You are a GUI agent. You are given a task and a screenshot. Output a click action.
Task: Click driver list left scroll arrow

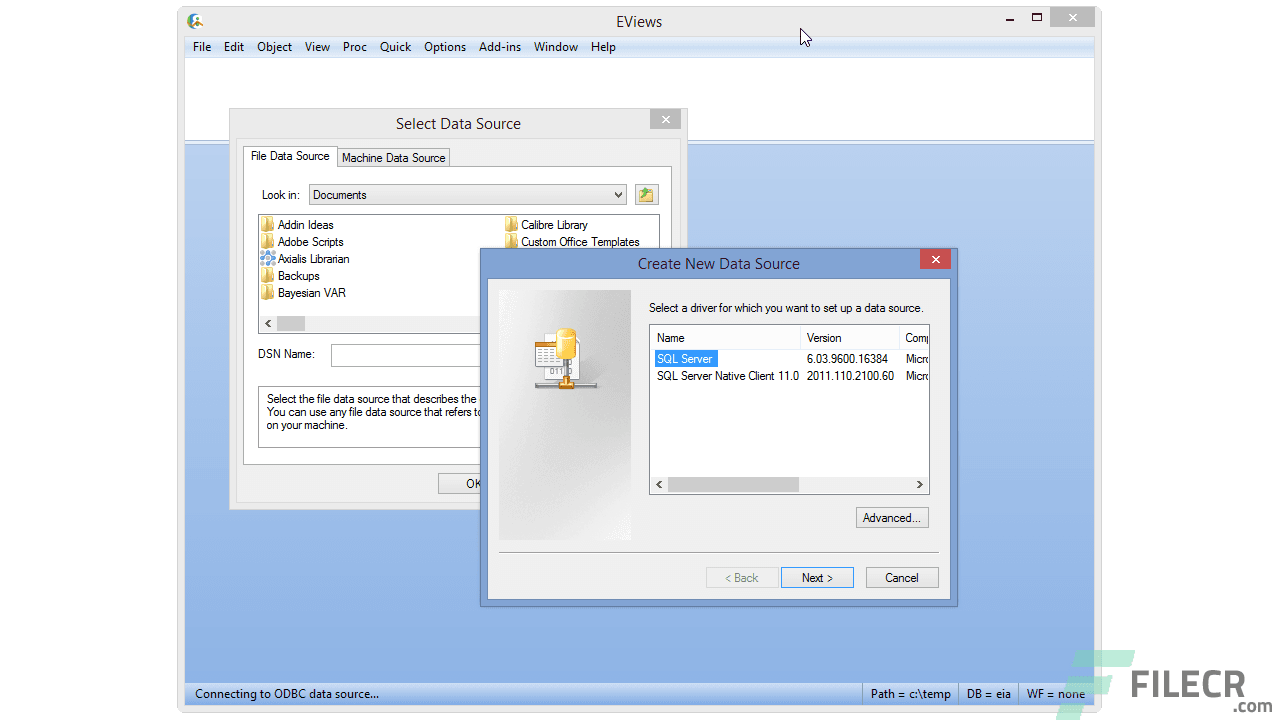pos(659,484)
